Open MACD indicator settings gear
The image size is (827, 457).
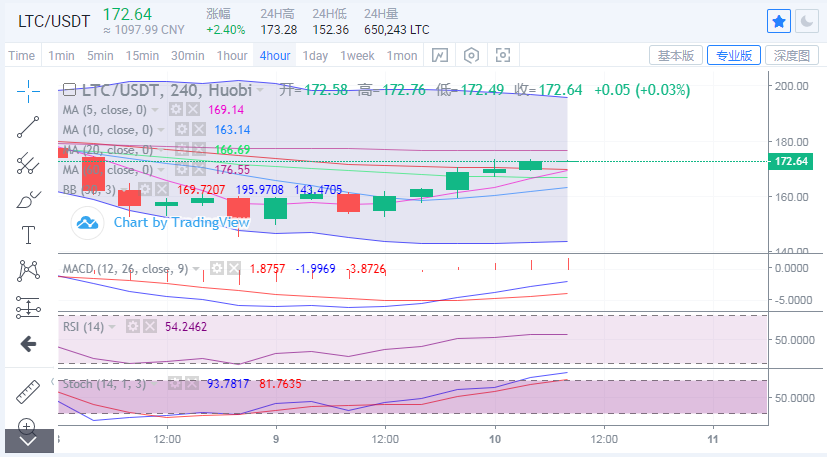(x=217, y=268)
